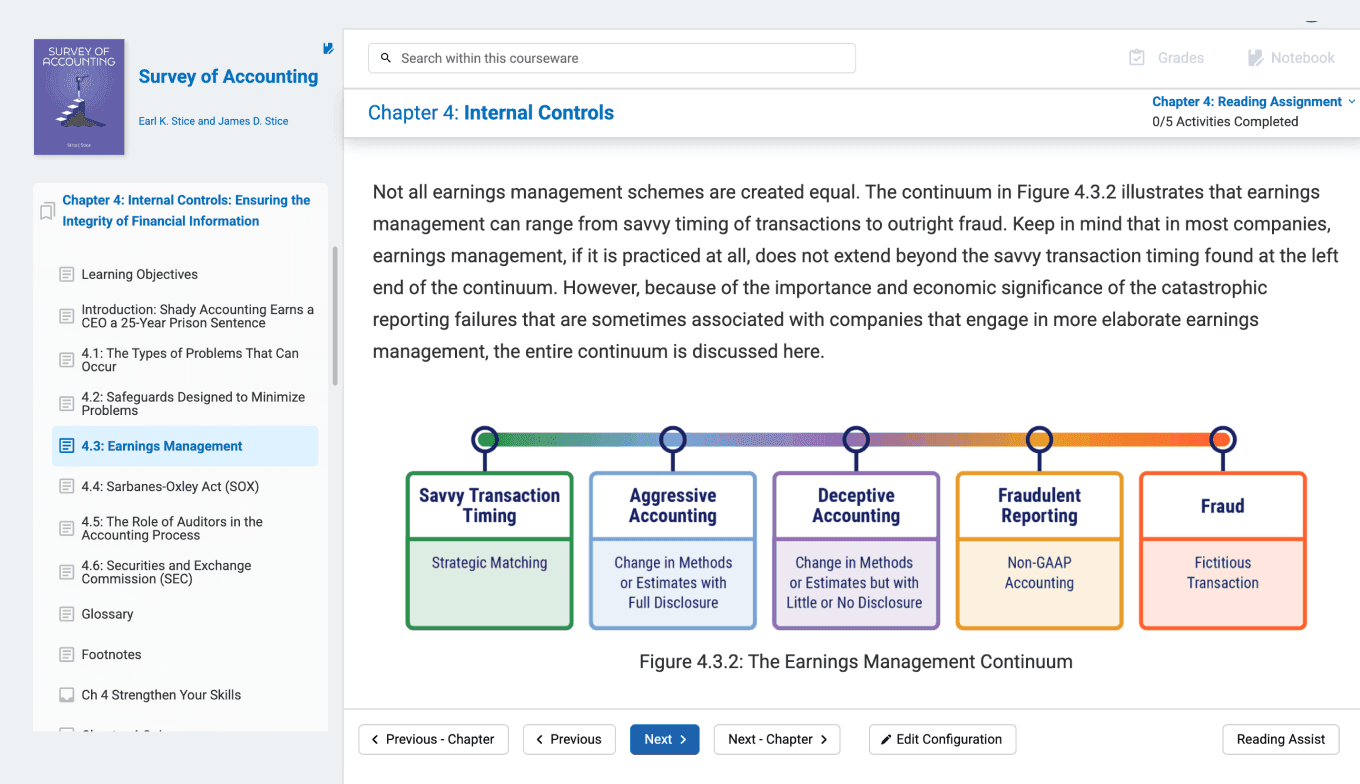
Task: Click orange continuum marker above Fraud
Action: click(x=1223, y=439)
